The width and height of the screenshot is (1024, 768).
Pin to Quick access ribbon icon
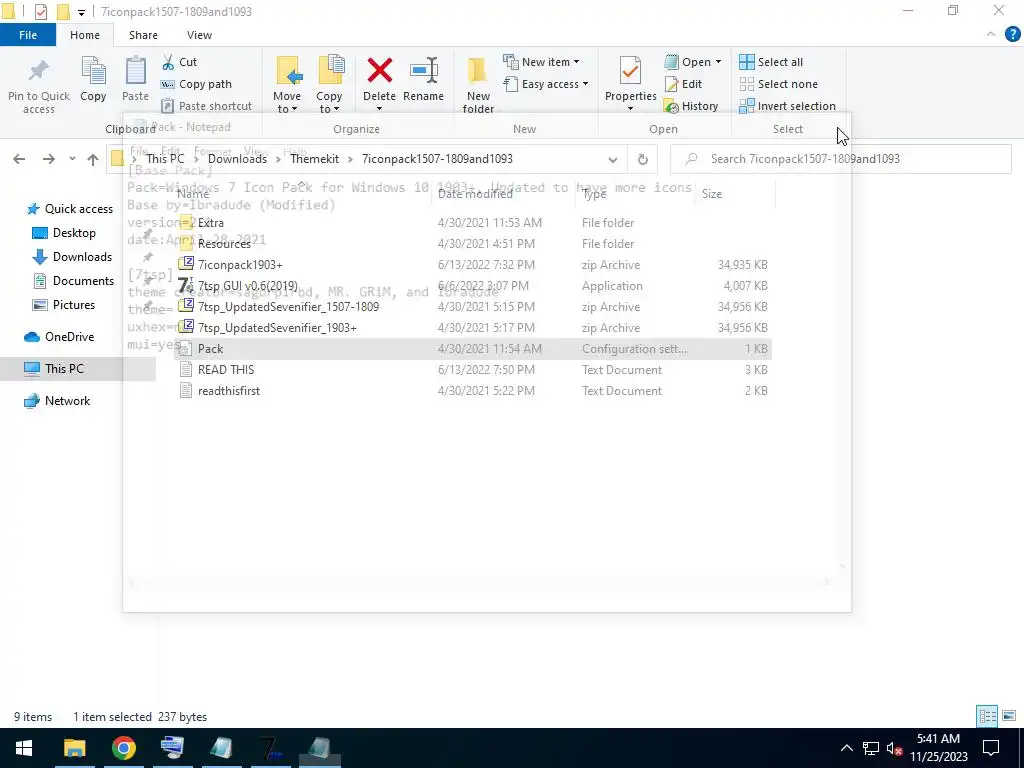(39, 86)
